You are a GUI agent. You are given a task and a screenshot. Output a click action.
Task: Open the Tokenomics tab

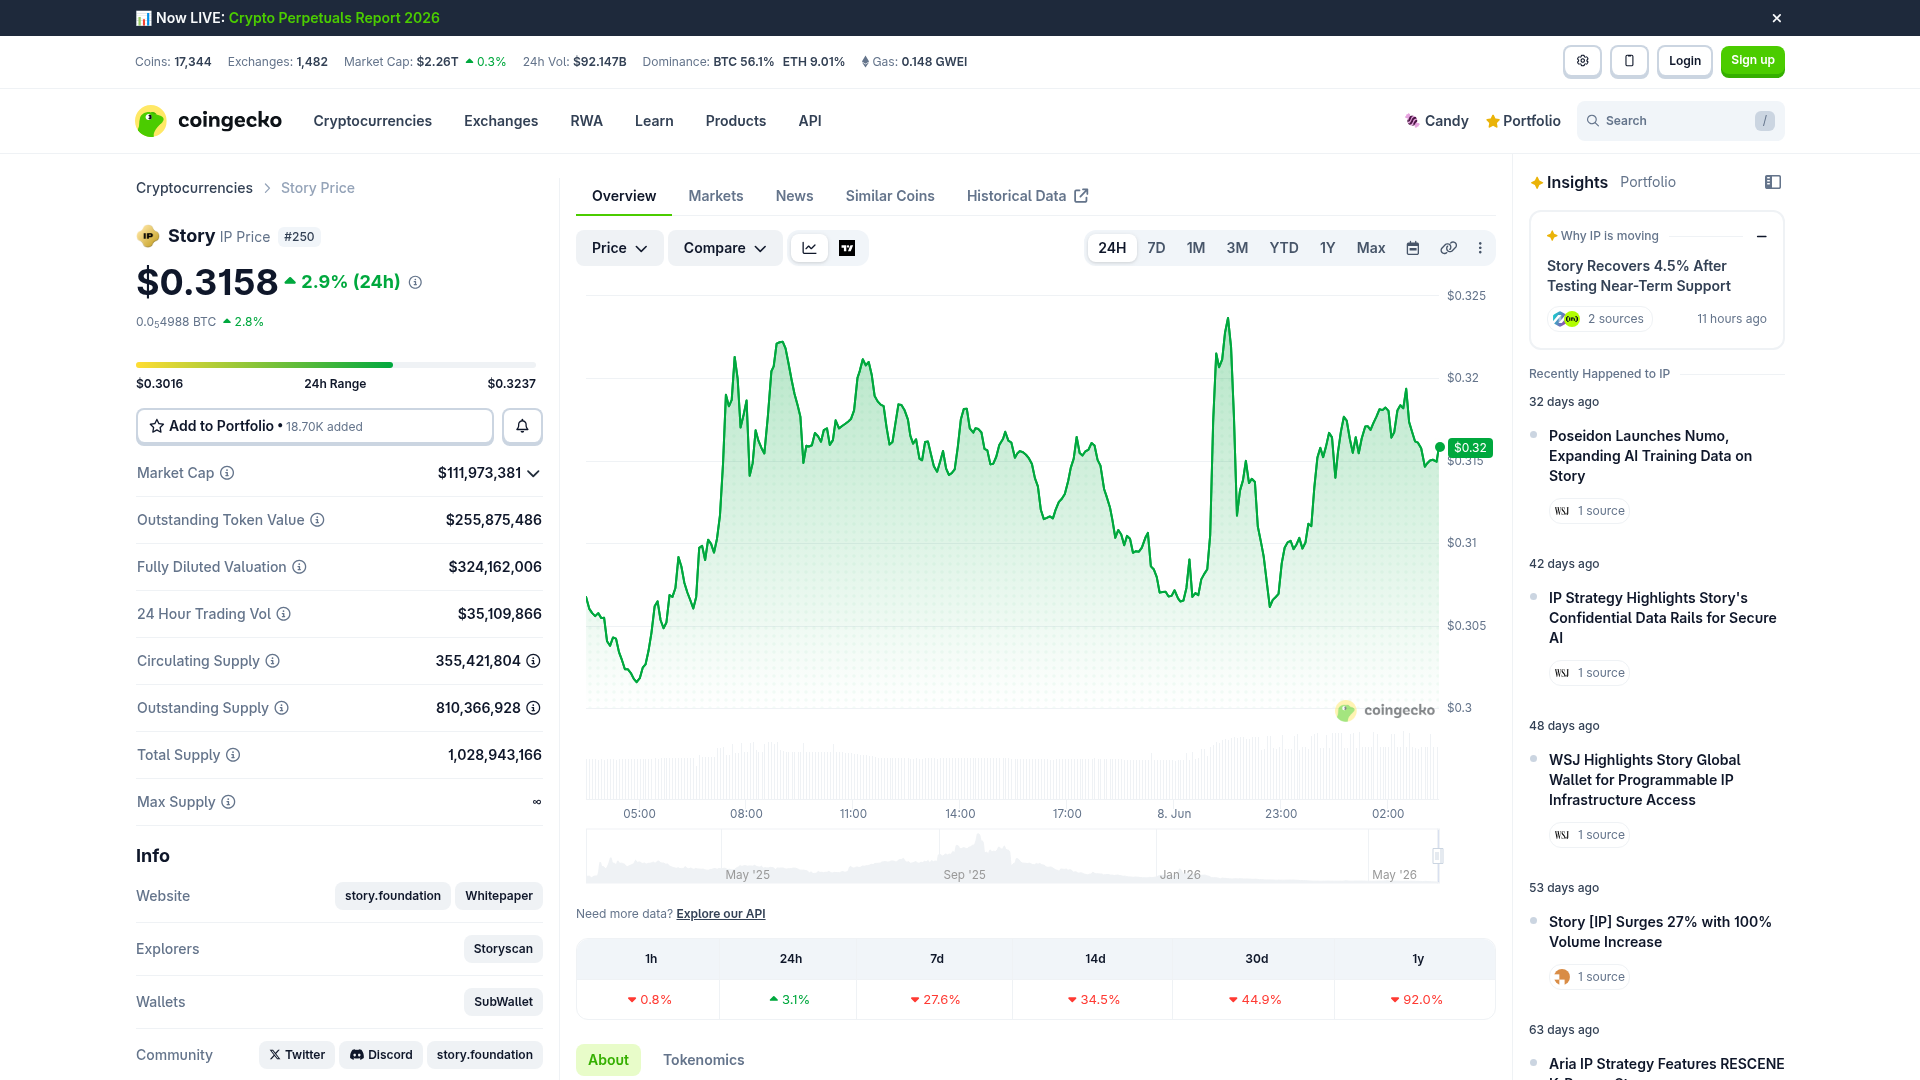pyautogui.click(x=704, y=1060)
